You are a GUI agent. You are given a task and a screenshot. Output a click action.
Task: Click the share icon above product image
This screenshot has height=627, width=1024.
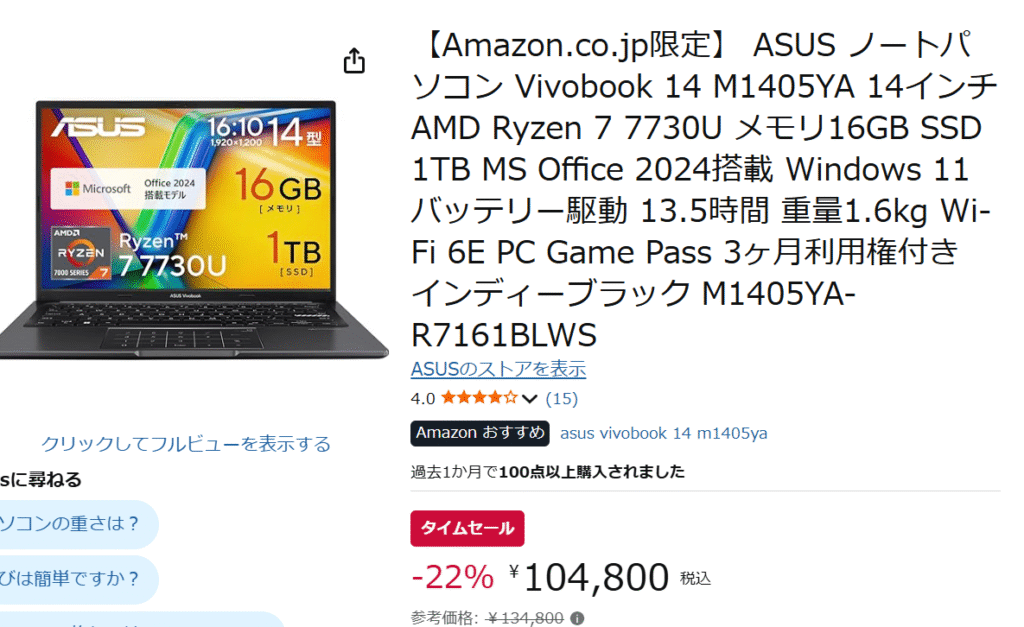354,61
